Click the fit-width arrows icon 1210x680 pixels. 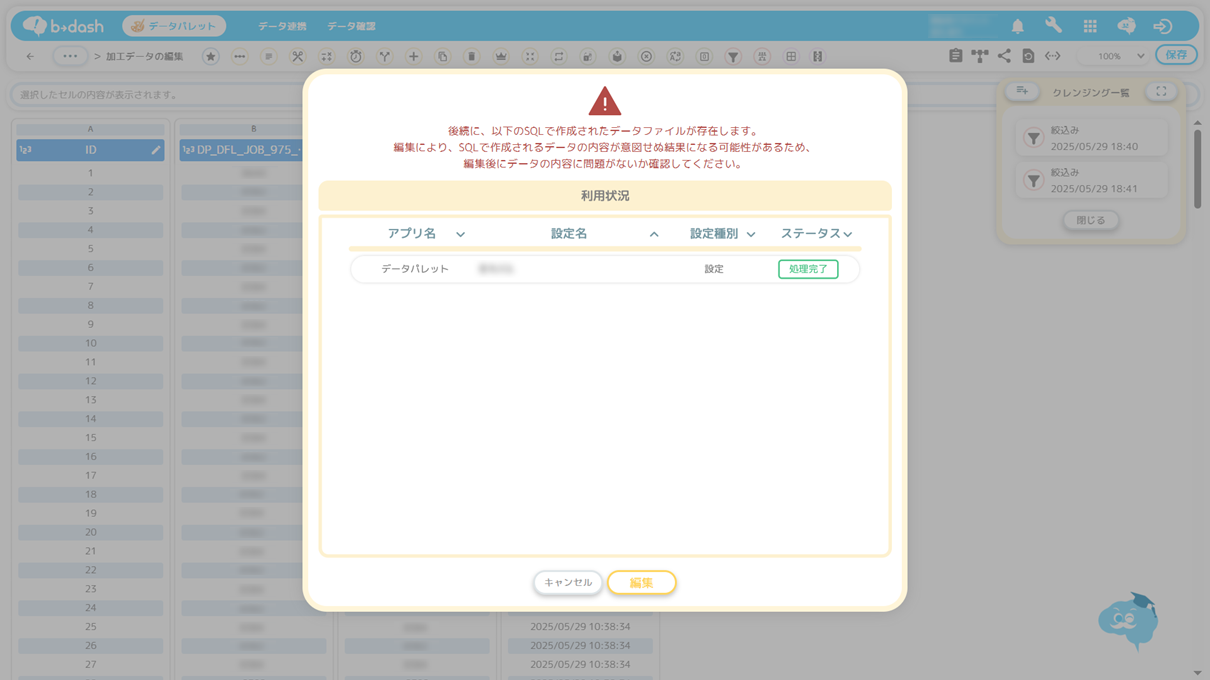click(1053, 56)
